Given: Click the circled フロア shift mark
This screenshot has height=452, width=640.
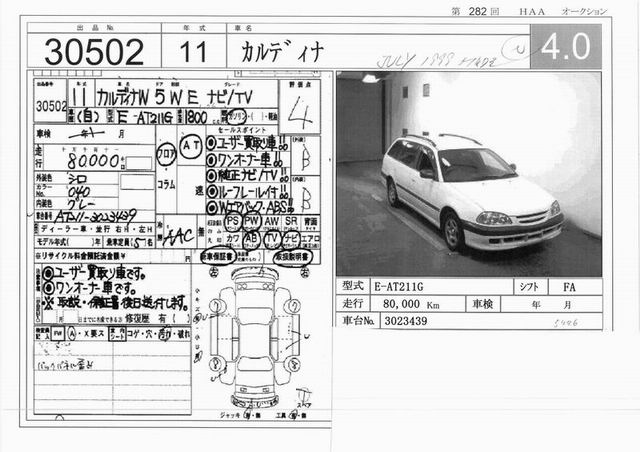Looking at the screenshot, I should click(x=166, y=154).
